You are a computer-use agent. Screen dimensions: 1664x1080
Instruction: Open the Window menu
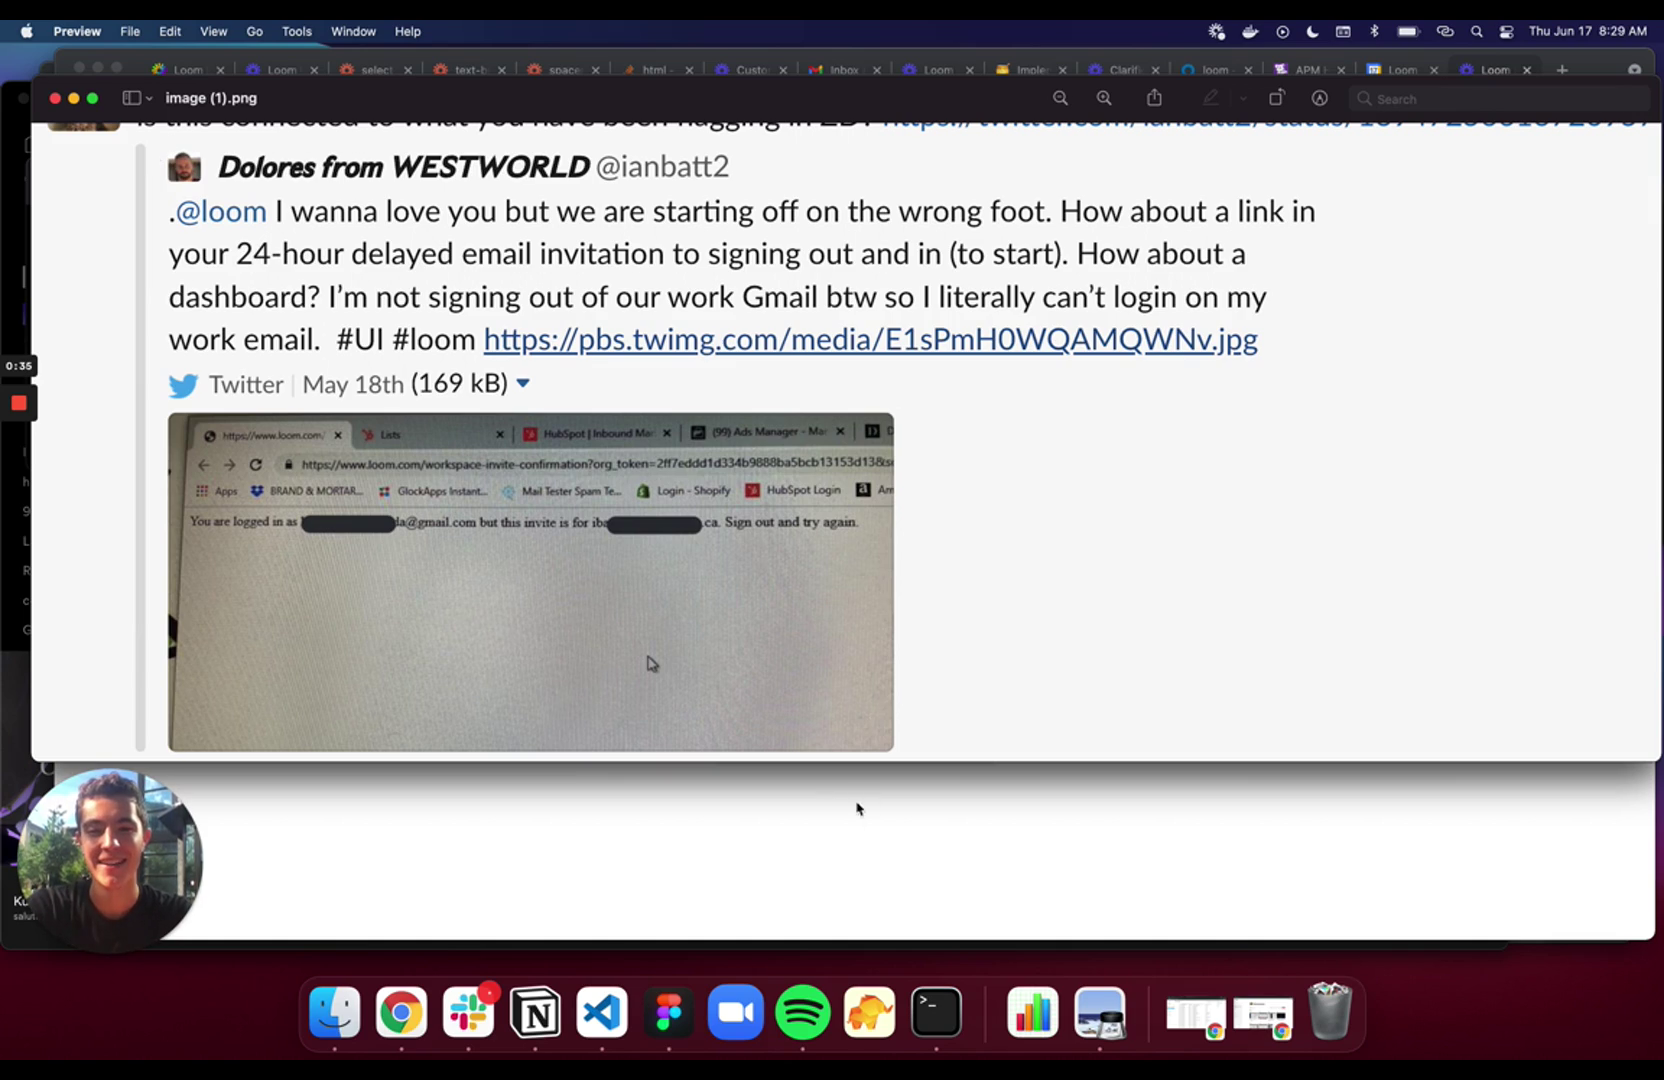click(x=353, y=31)
